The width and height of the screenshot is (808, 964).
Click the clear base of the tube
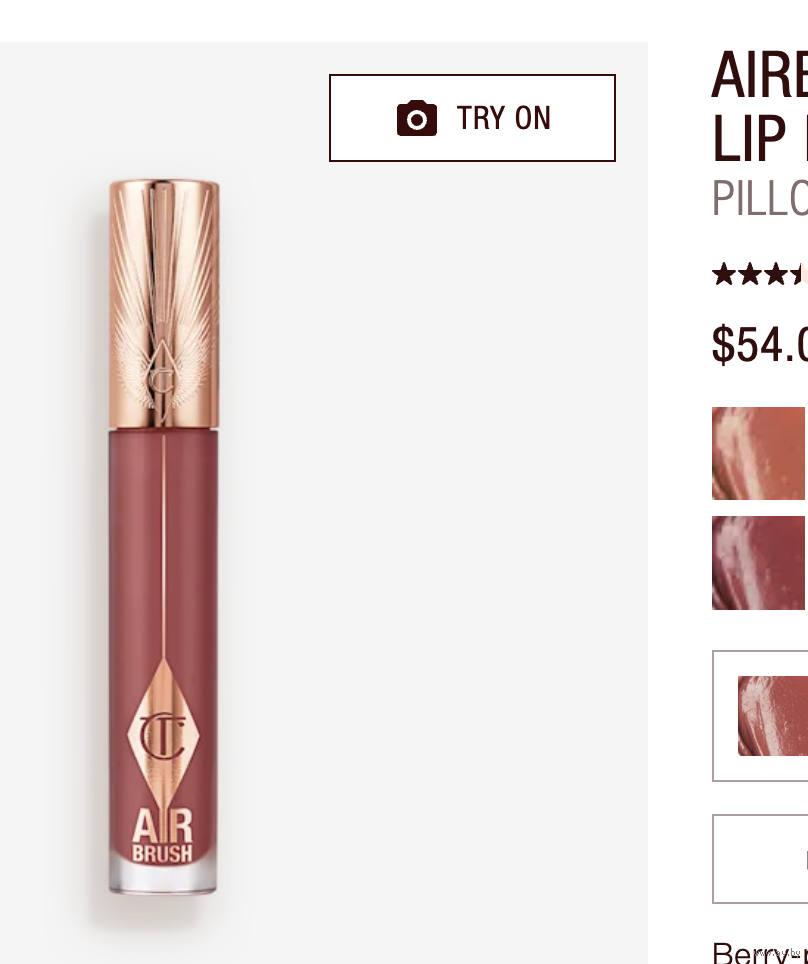pyautogui.click(x=163, y=878)
